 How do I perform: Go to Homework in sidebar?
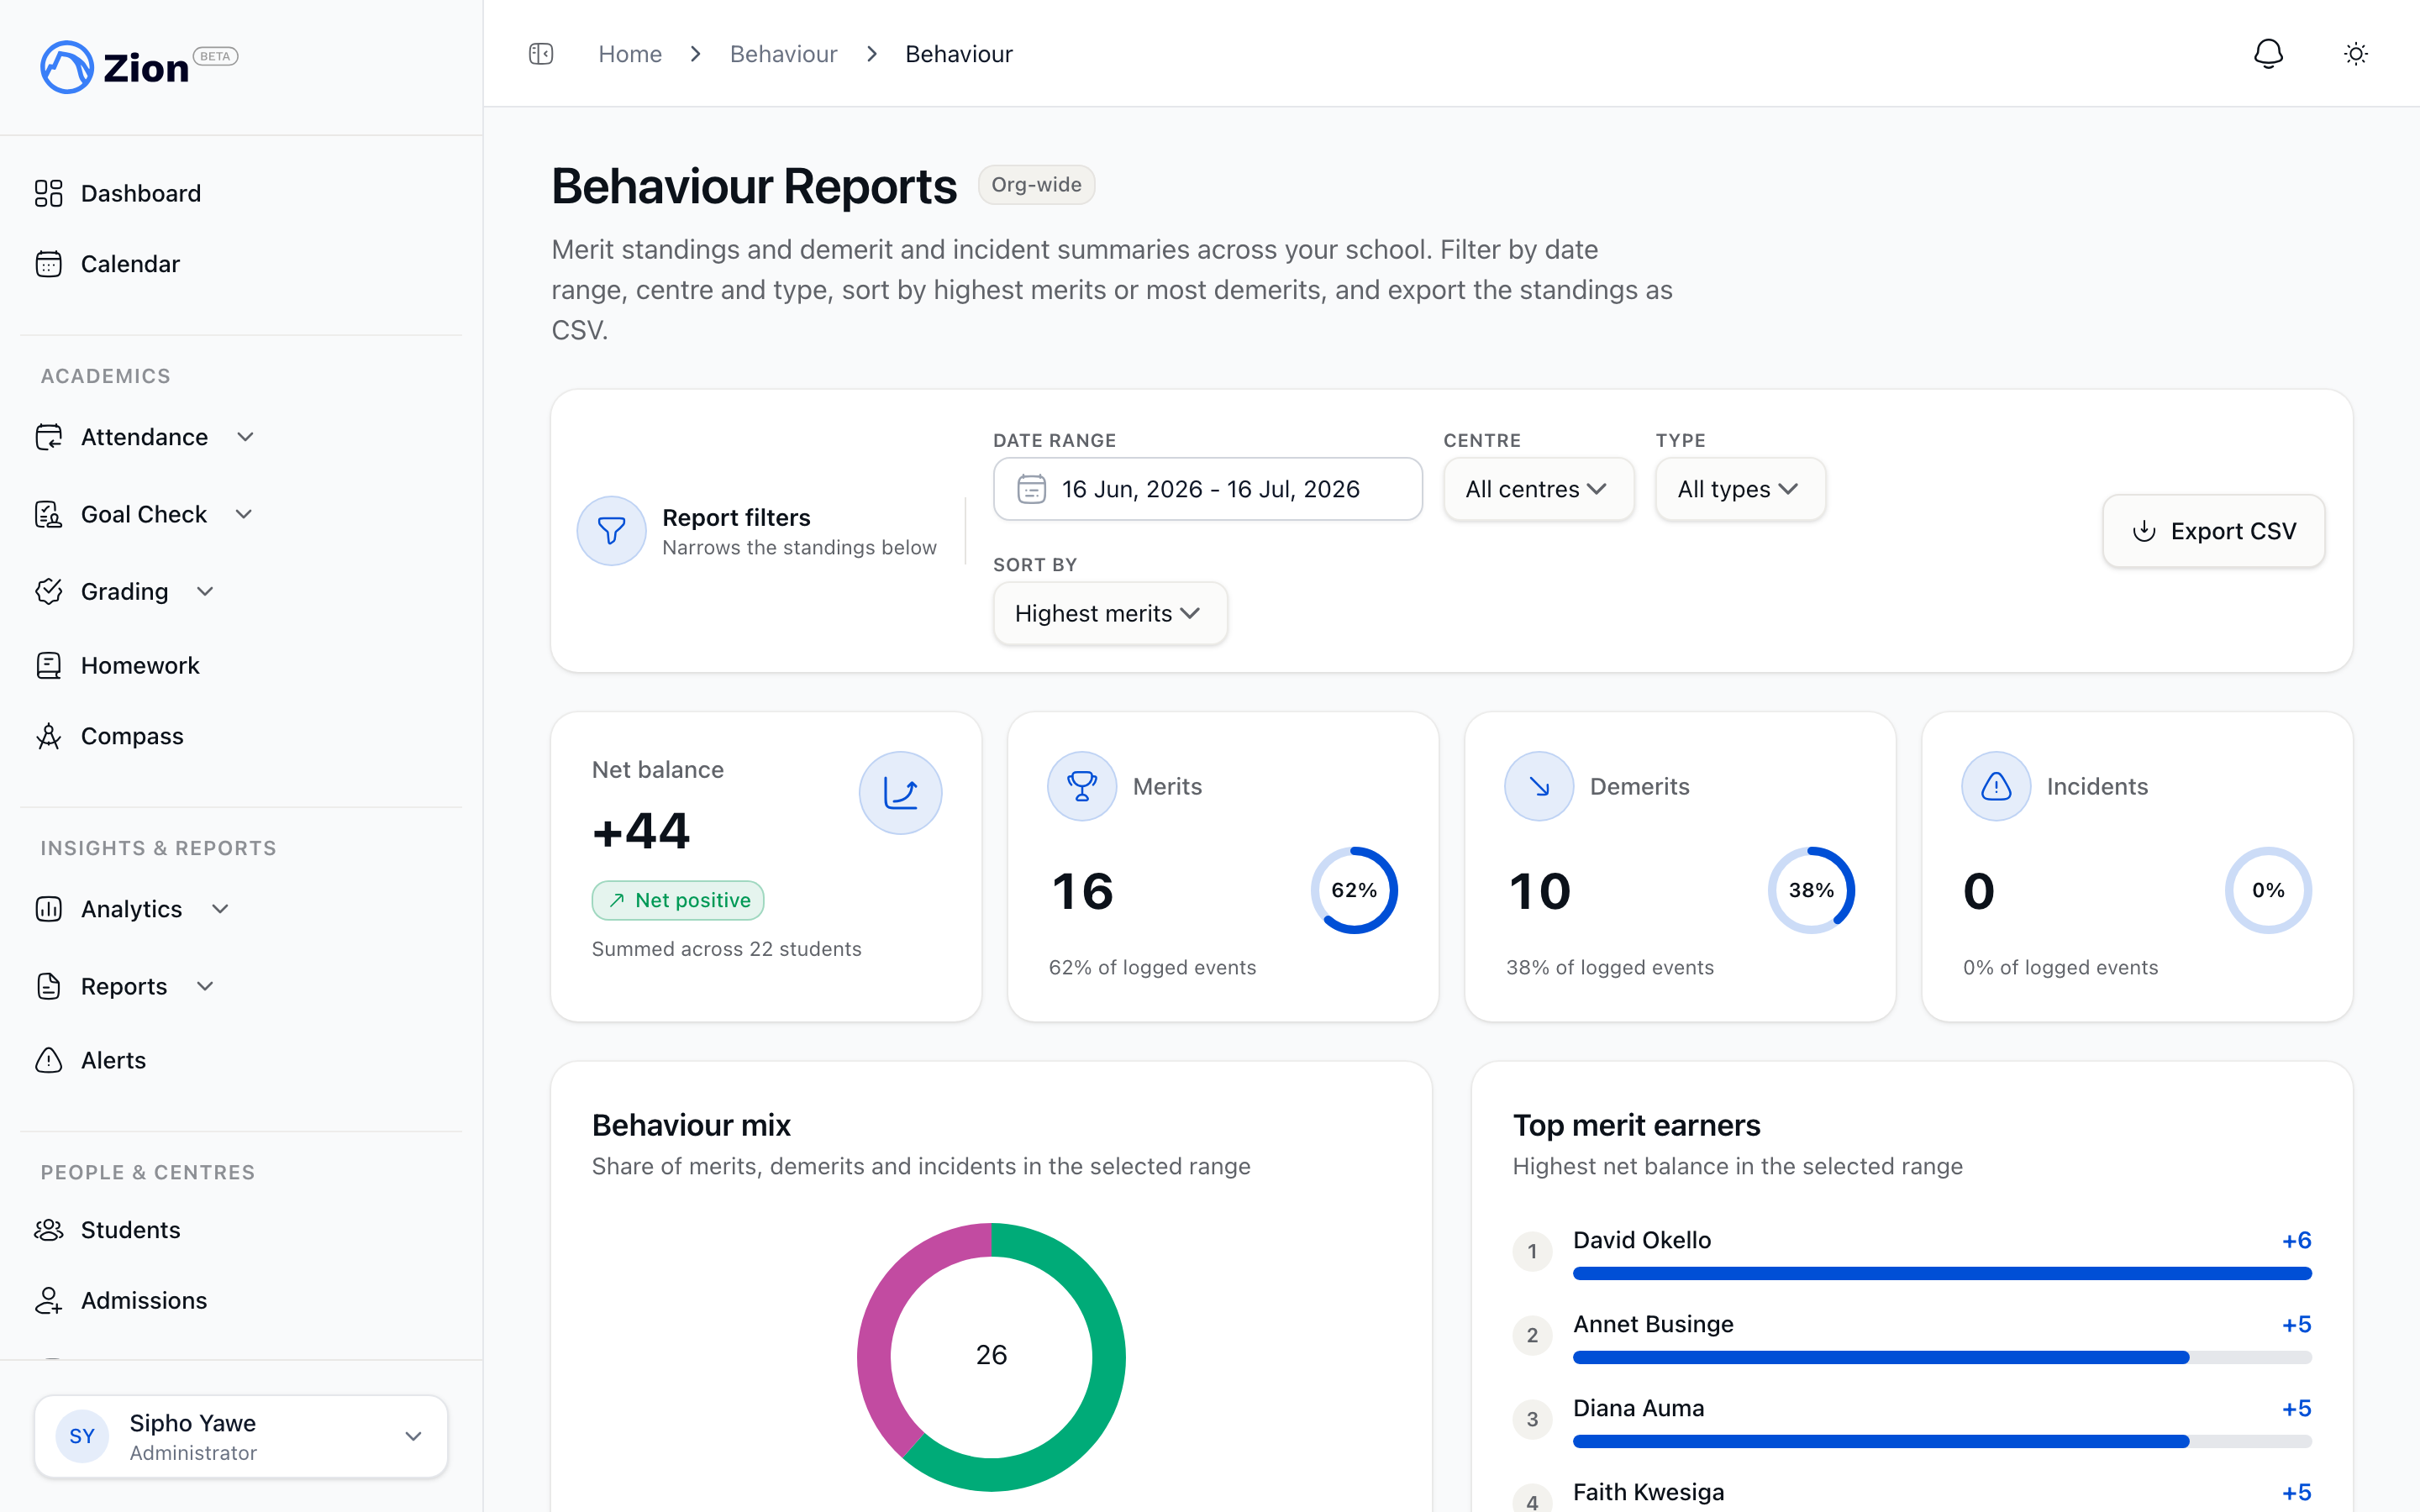140,665
